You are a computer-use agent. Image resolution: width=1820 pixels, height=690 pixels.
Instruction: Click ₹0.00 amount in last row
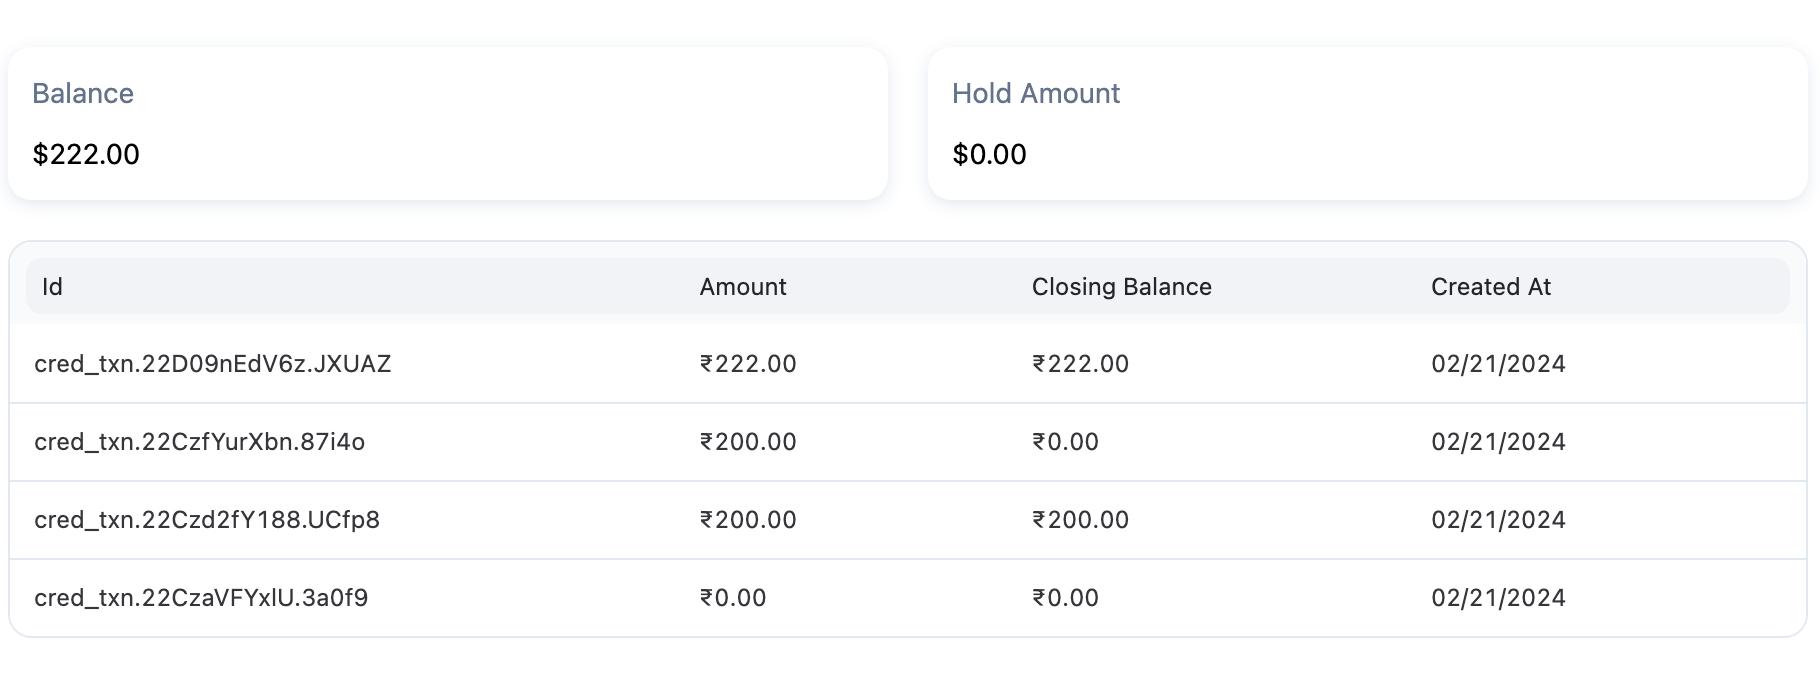click(x=733, y=598)
